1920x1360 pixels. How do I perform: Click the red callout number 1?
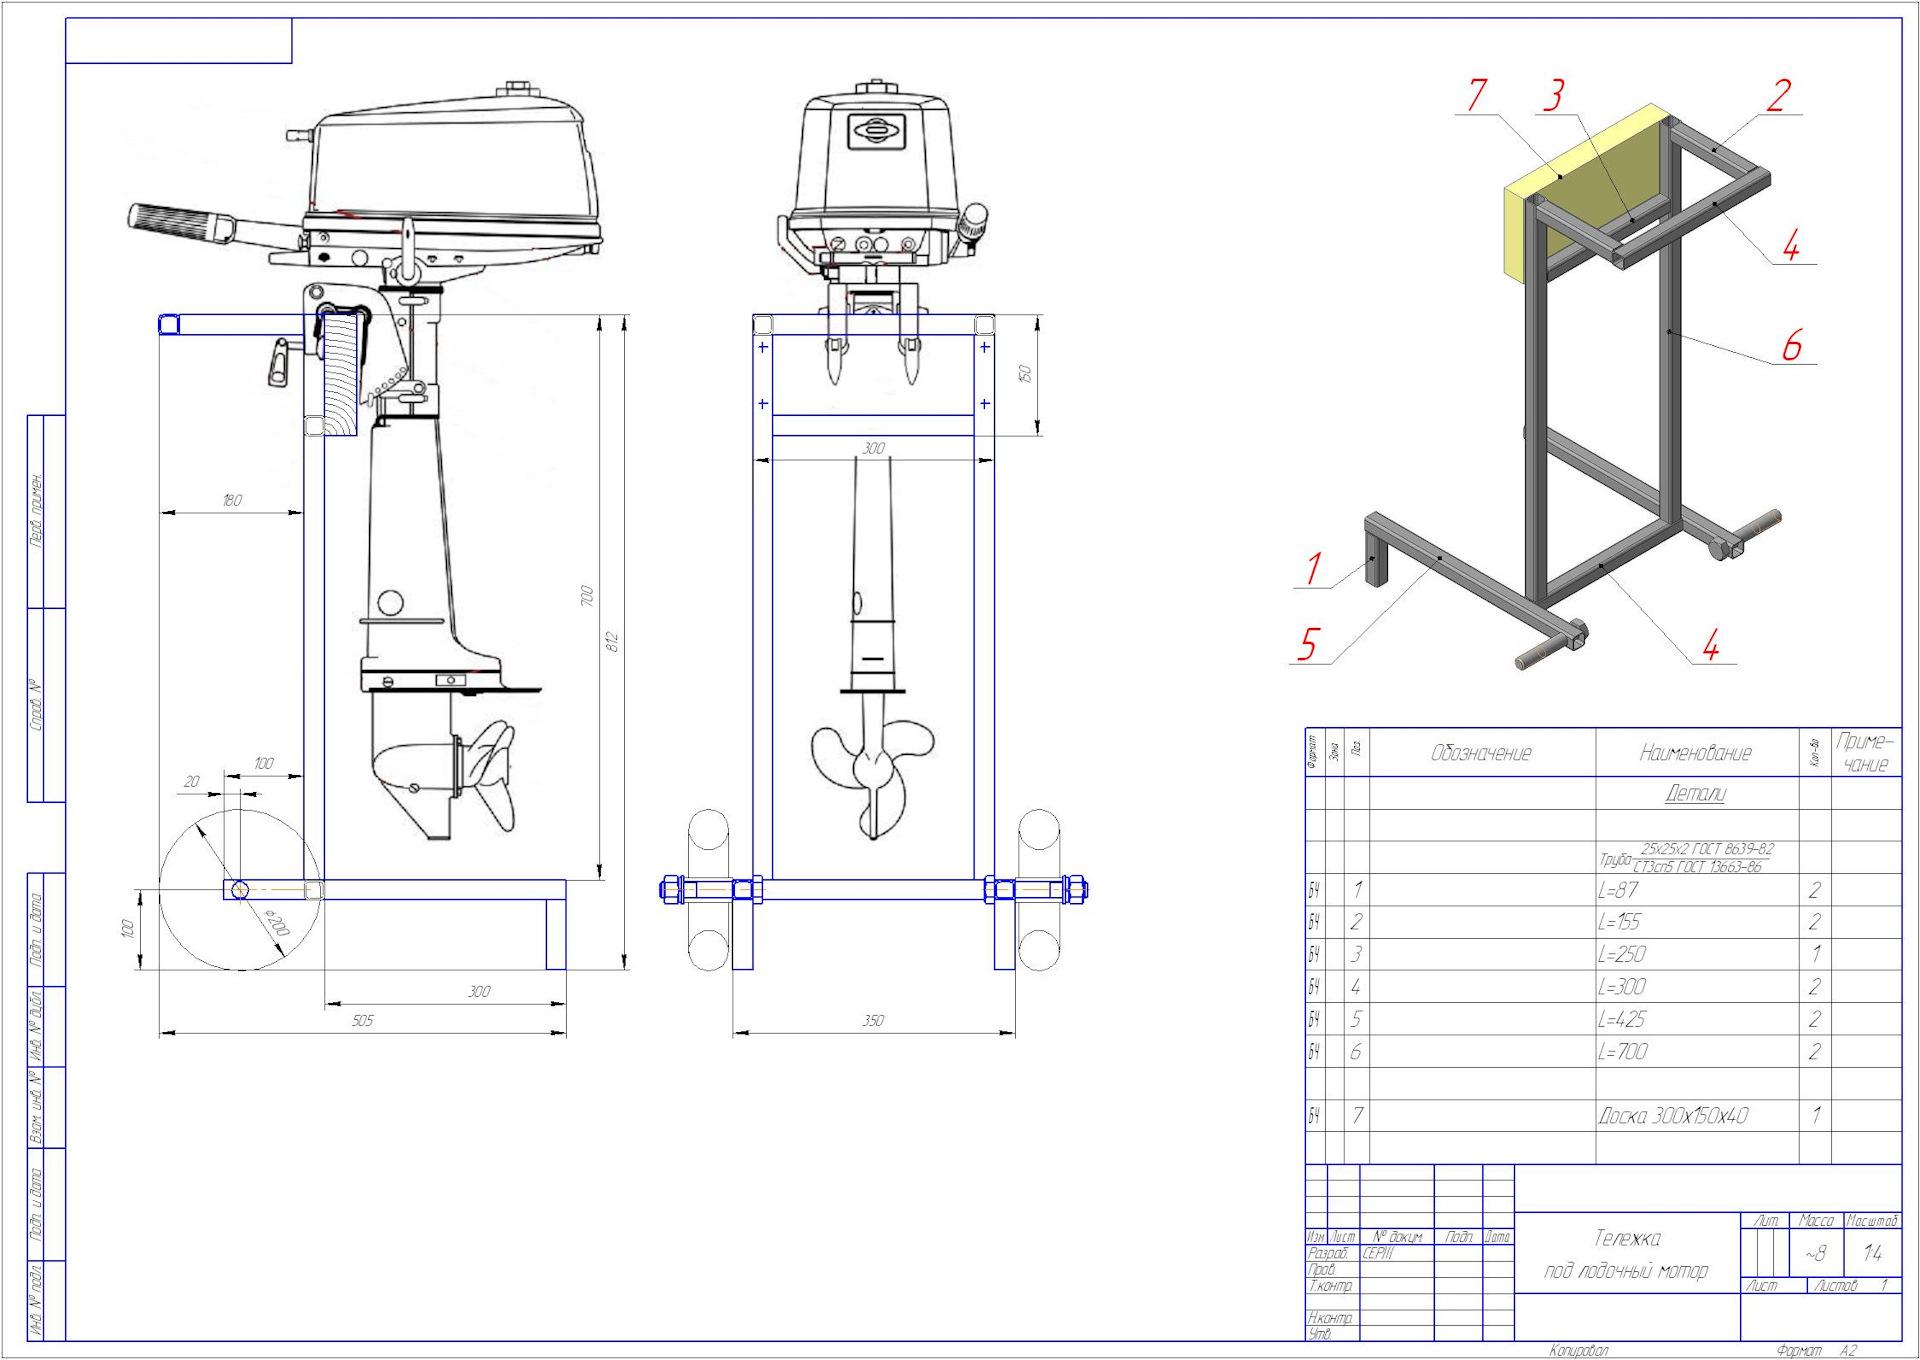1313,569
